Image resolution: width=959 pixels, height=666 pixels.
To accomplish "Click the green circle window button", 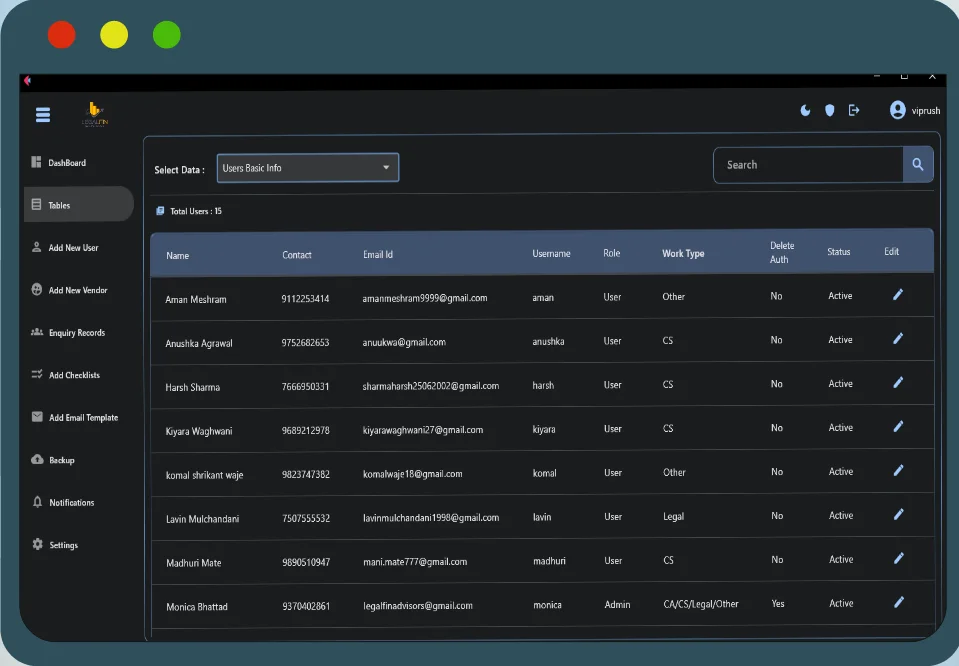I will click(166, 34).
